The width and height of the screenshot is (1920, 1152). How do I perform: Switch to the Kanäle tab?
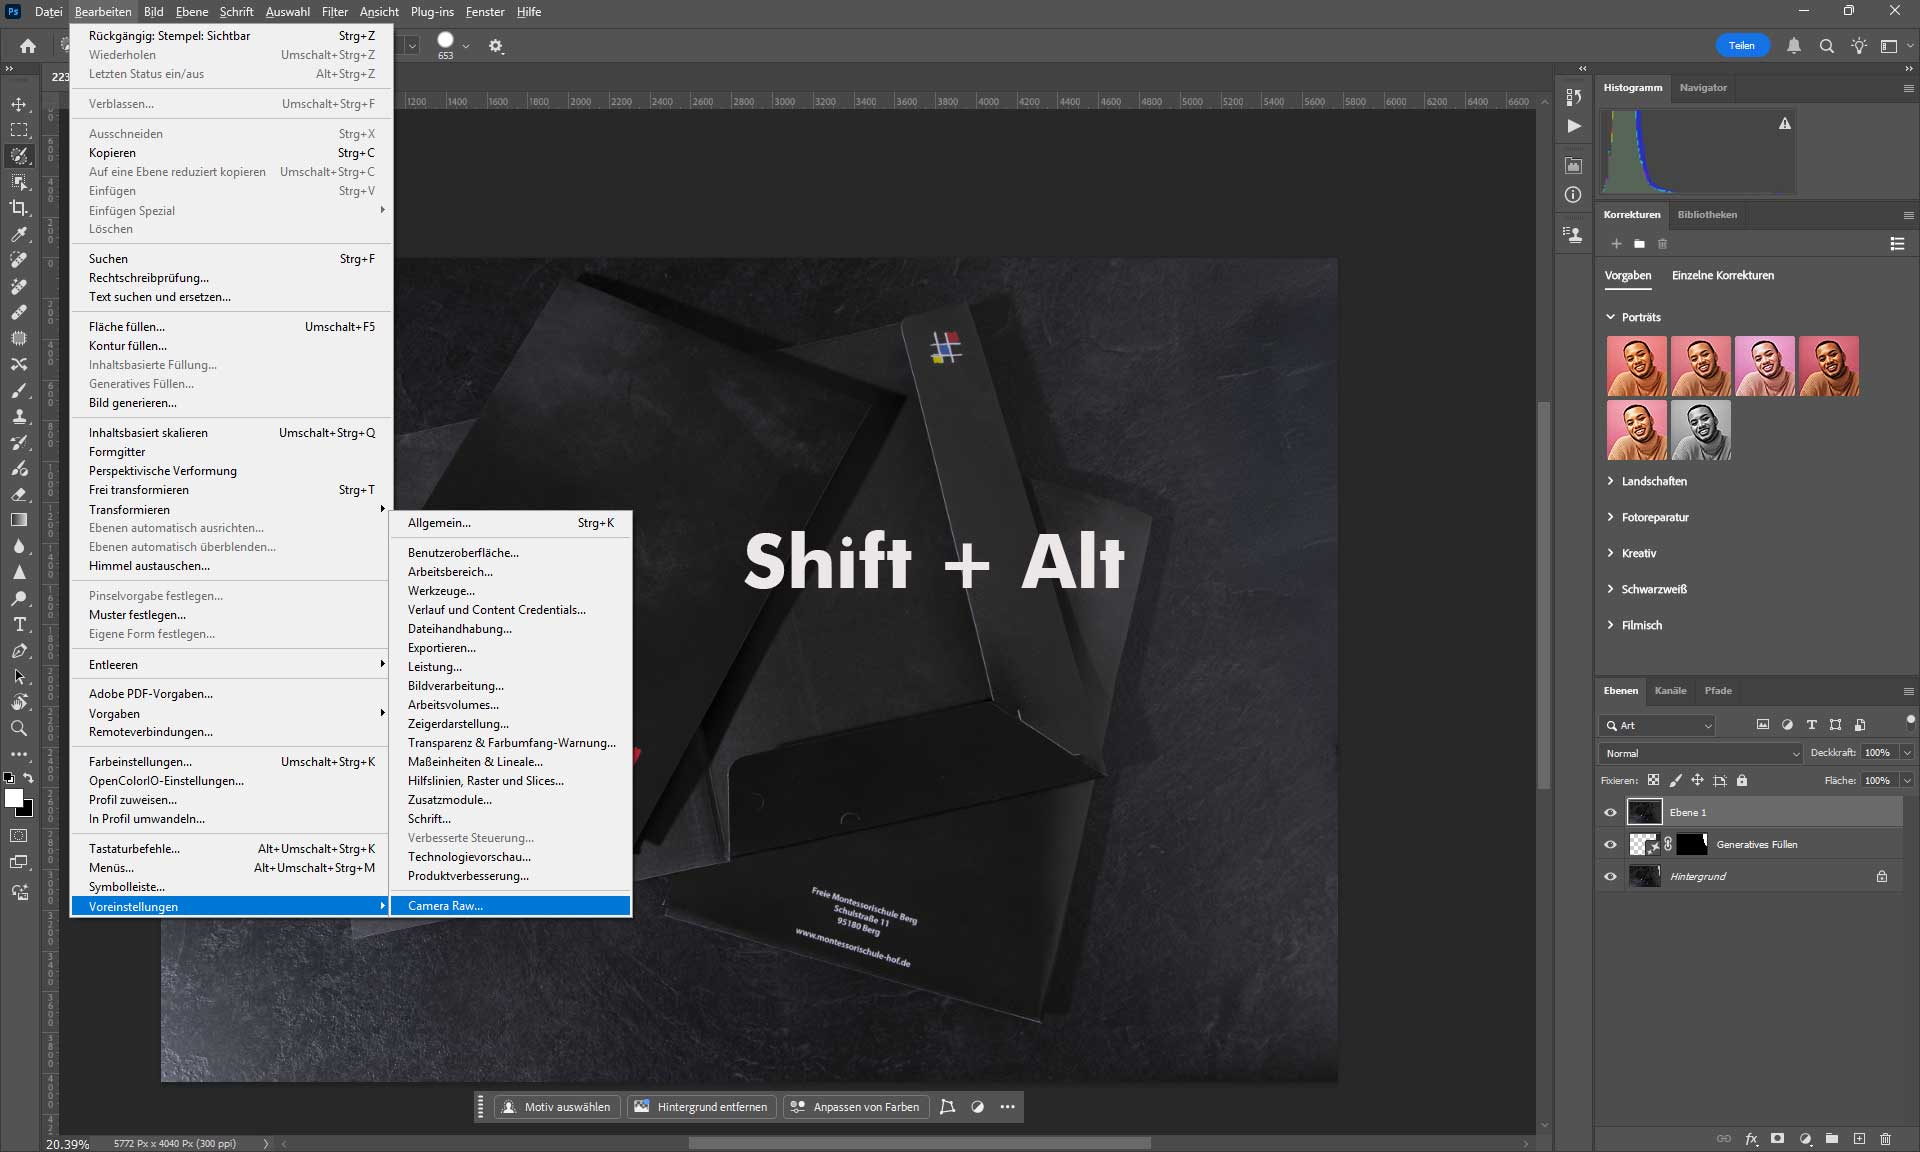[x=1670, y=690]
